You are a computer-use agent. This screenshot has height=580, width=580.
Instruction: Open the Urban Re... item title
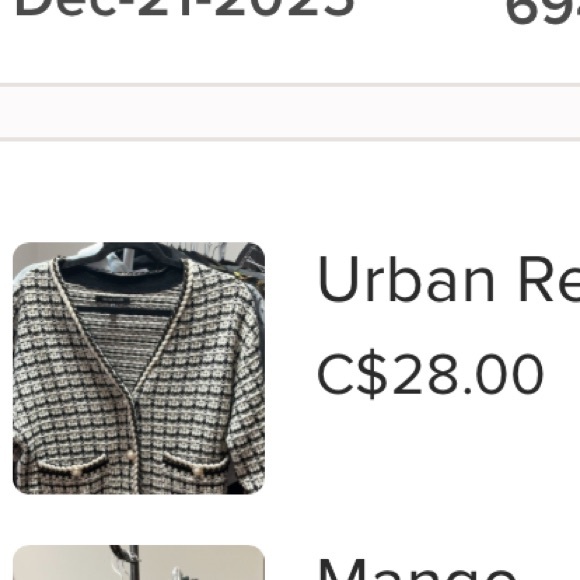tap(448, 279)
